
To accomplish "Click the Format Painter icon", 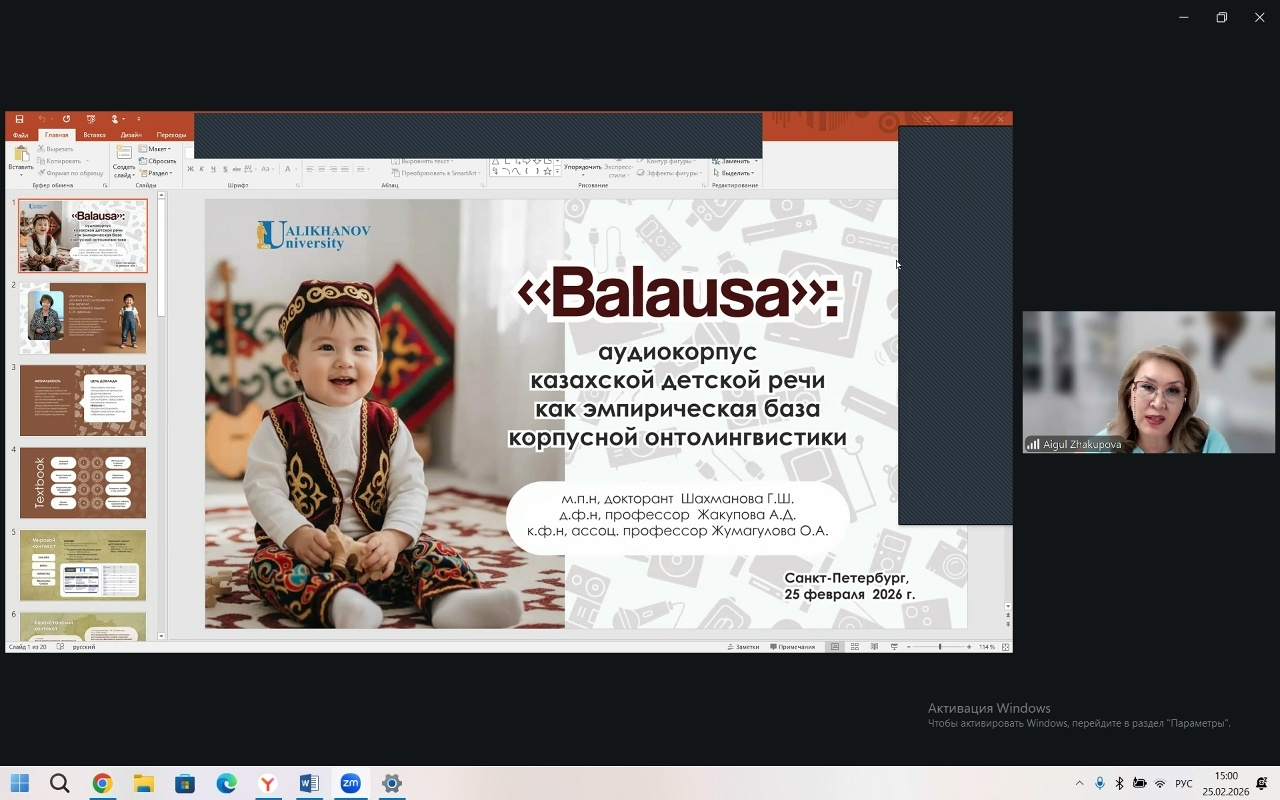I will click(41, 173).
